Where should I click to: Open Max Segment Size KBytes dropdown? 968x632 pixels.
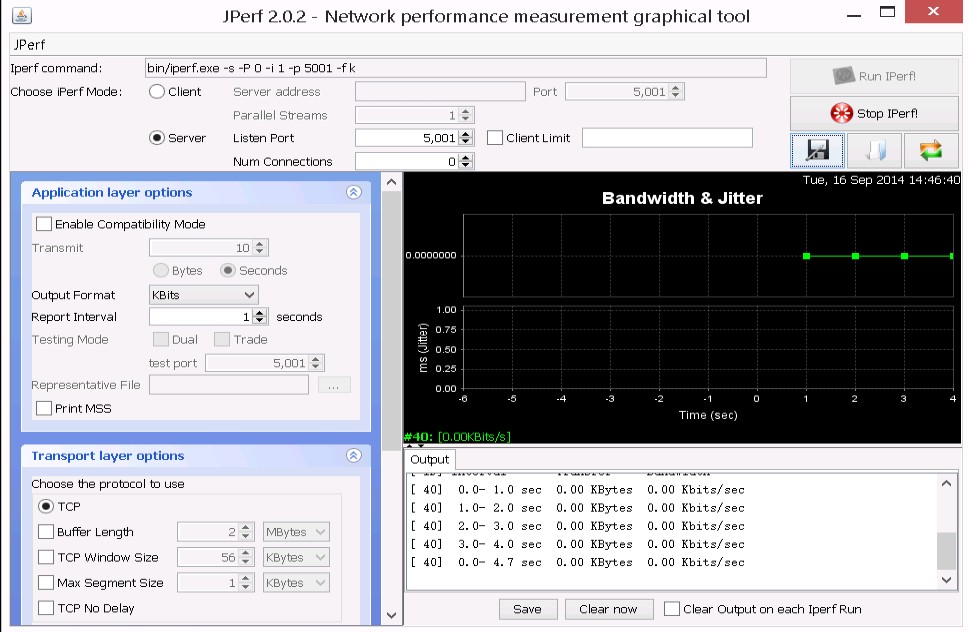(x=296, y=583)
